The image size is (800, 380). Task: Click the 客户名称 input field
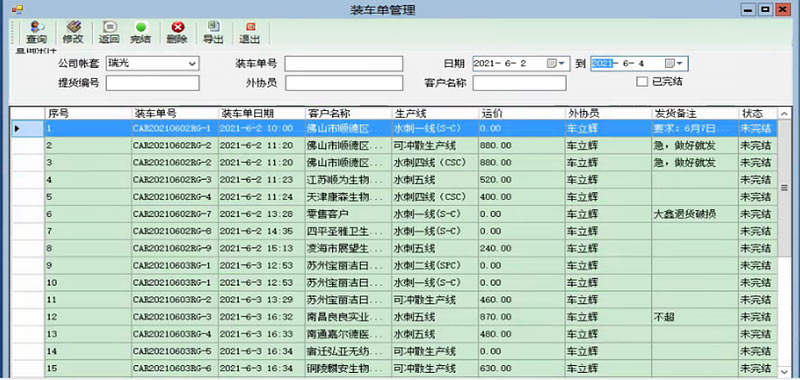[519, 83]
